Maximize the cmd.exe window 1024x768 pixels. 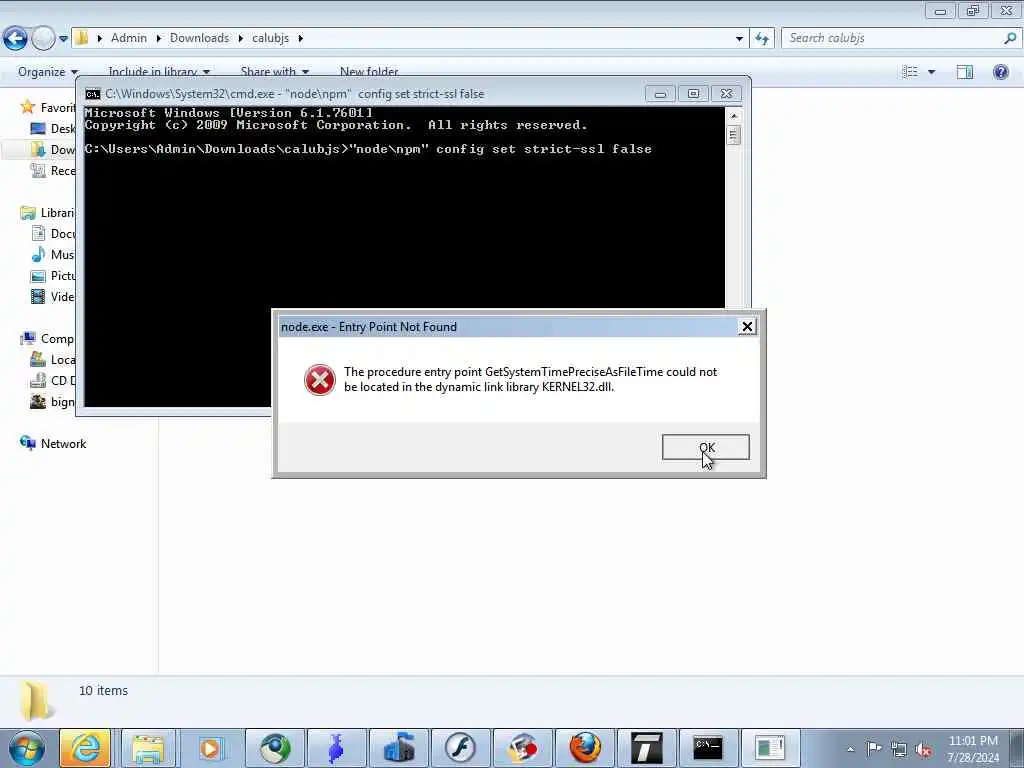tap(694, 94)
